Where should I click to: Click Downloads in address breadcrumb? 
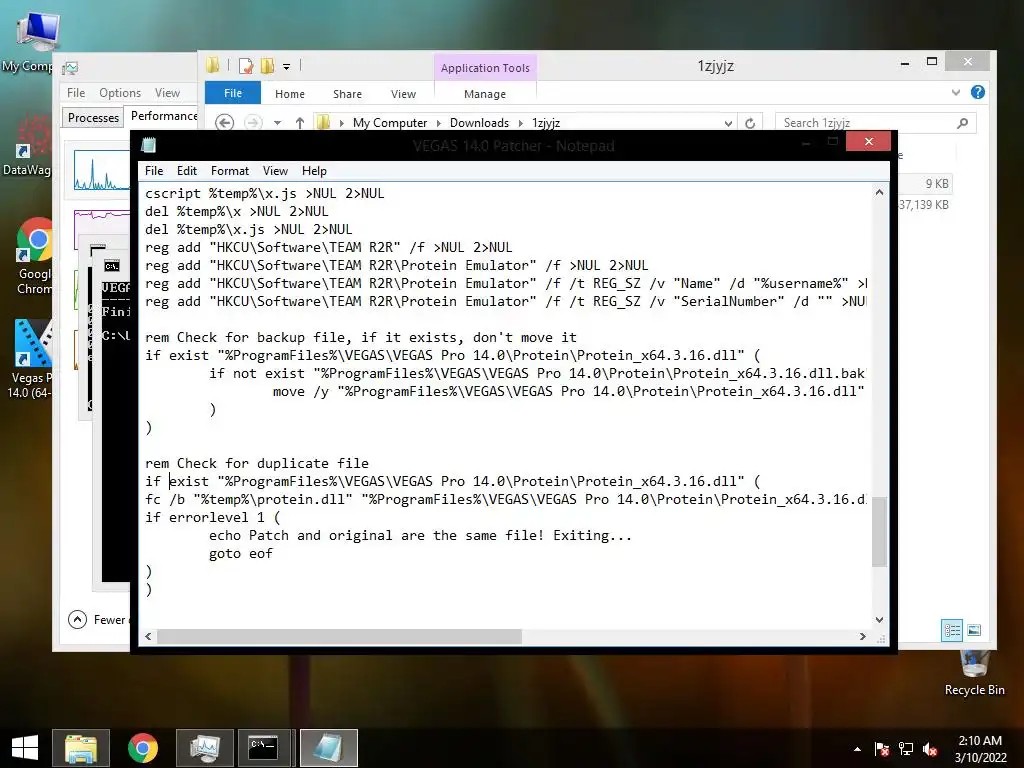479,123
